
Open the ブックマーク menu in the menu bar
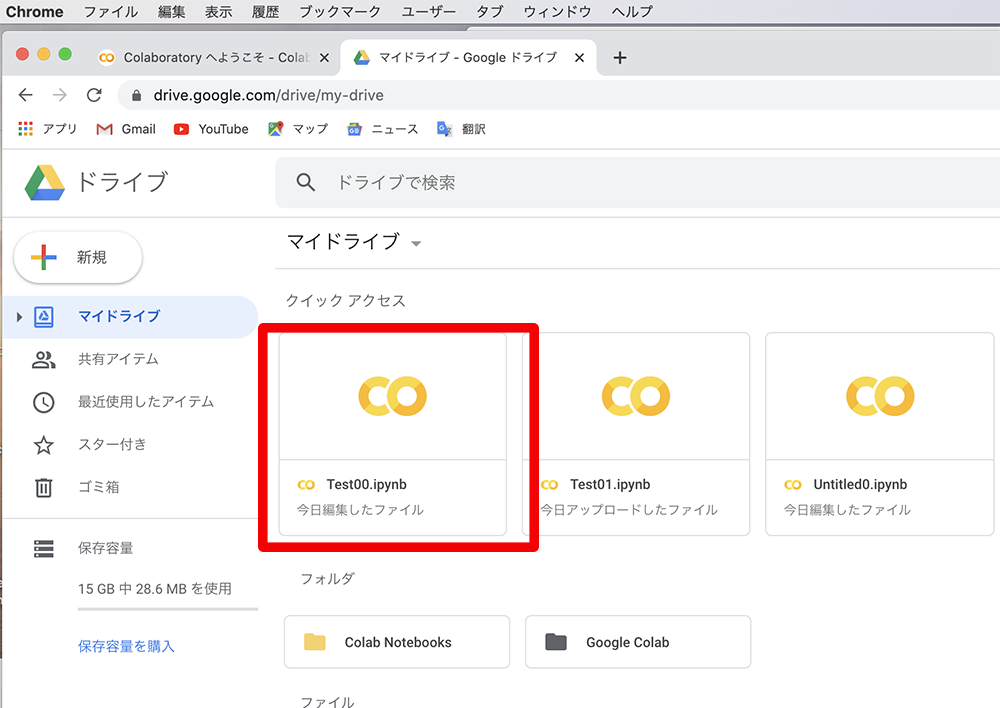point(337,11)
